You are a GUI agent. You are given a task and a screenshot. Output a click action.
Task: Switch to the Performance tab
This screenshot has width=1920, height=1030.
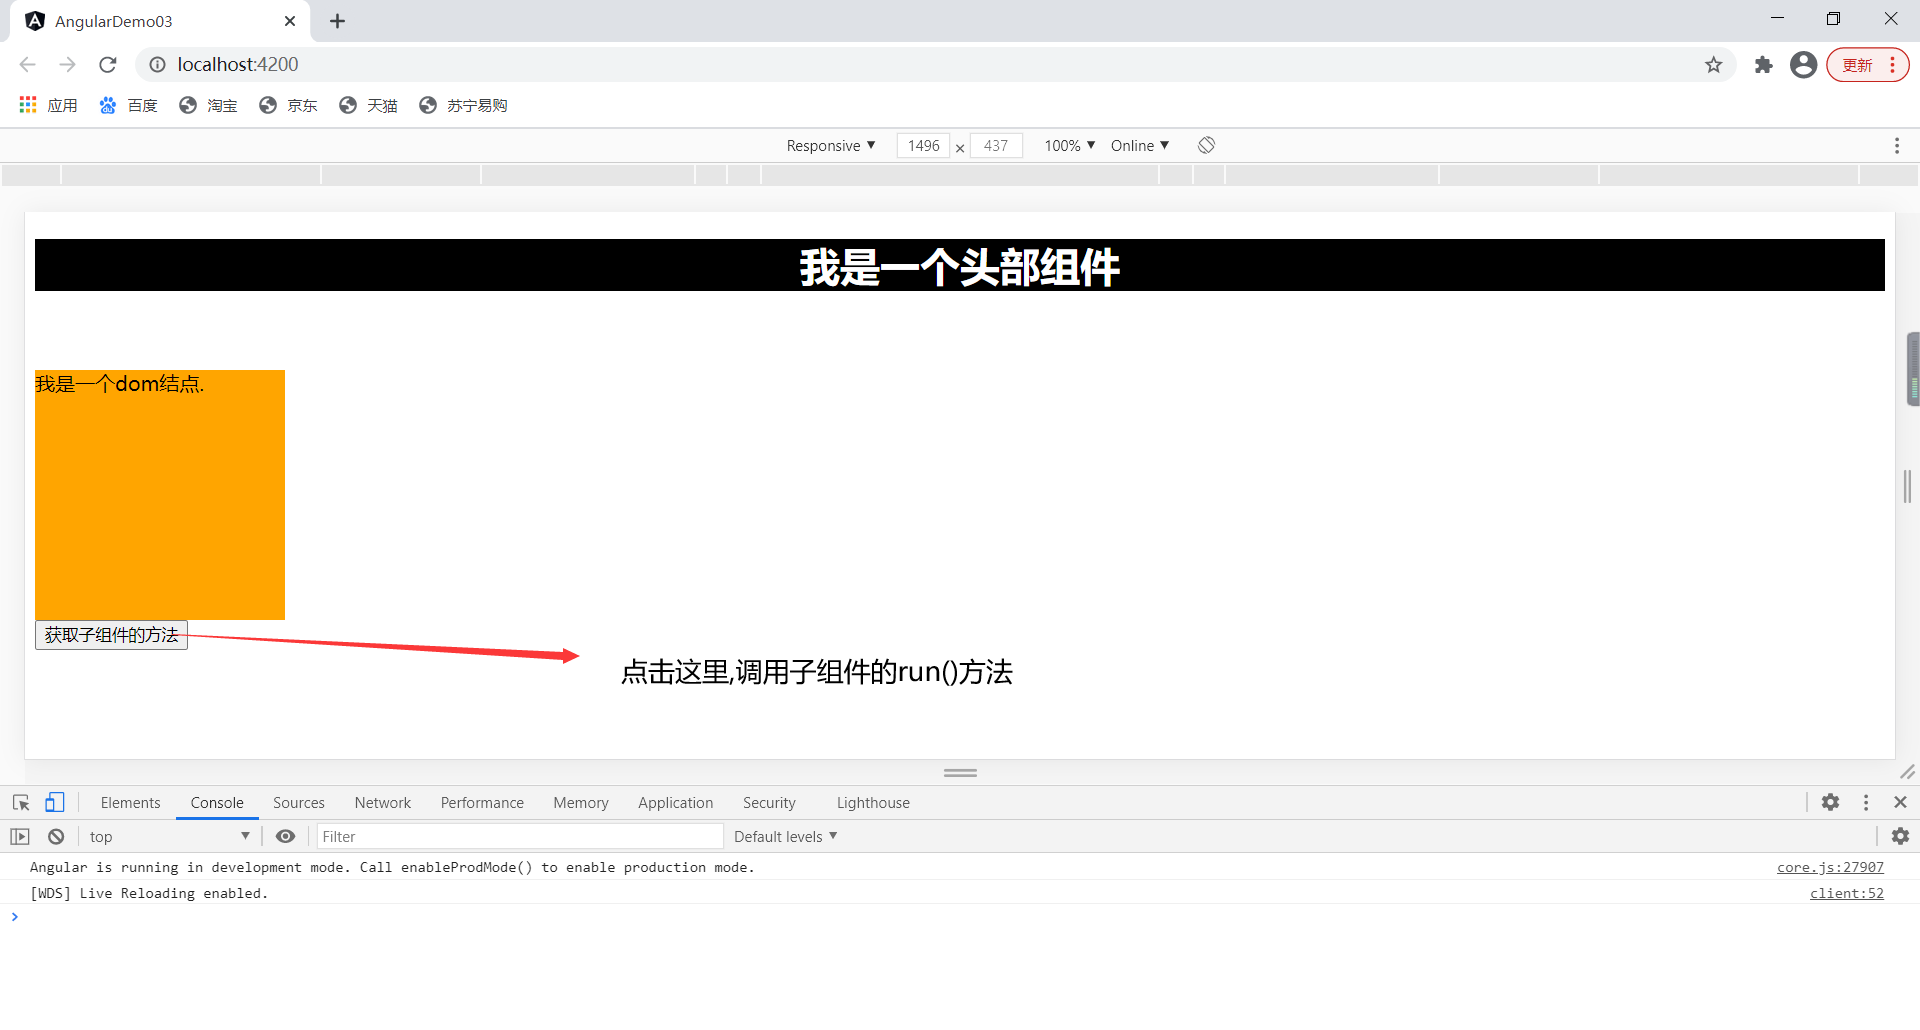click(x=482, y=803)
